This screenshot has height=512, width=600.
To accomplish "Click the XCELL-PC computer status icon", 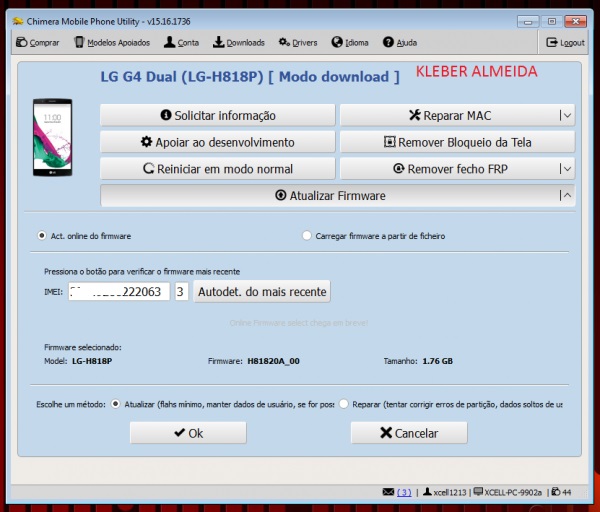I will pyautogui.click(x=478, y=492).
